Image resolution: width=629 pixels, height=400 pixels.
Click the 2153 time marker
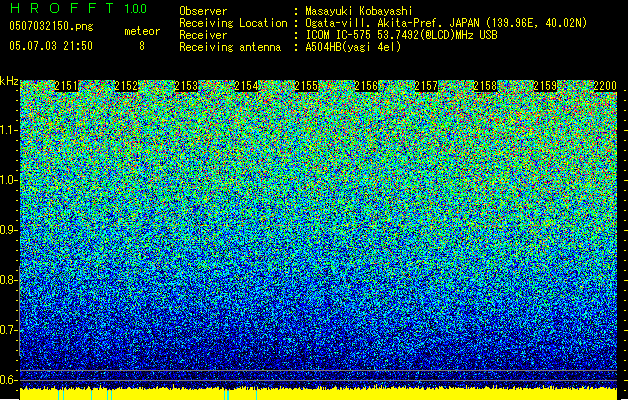click(x=186, y=86)
